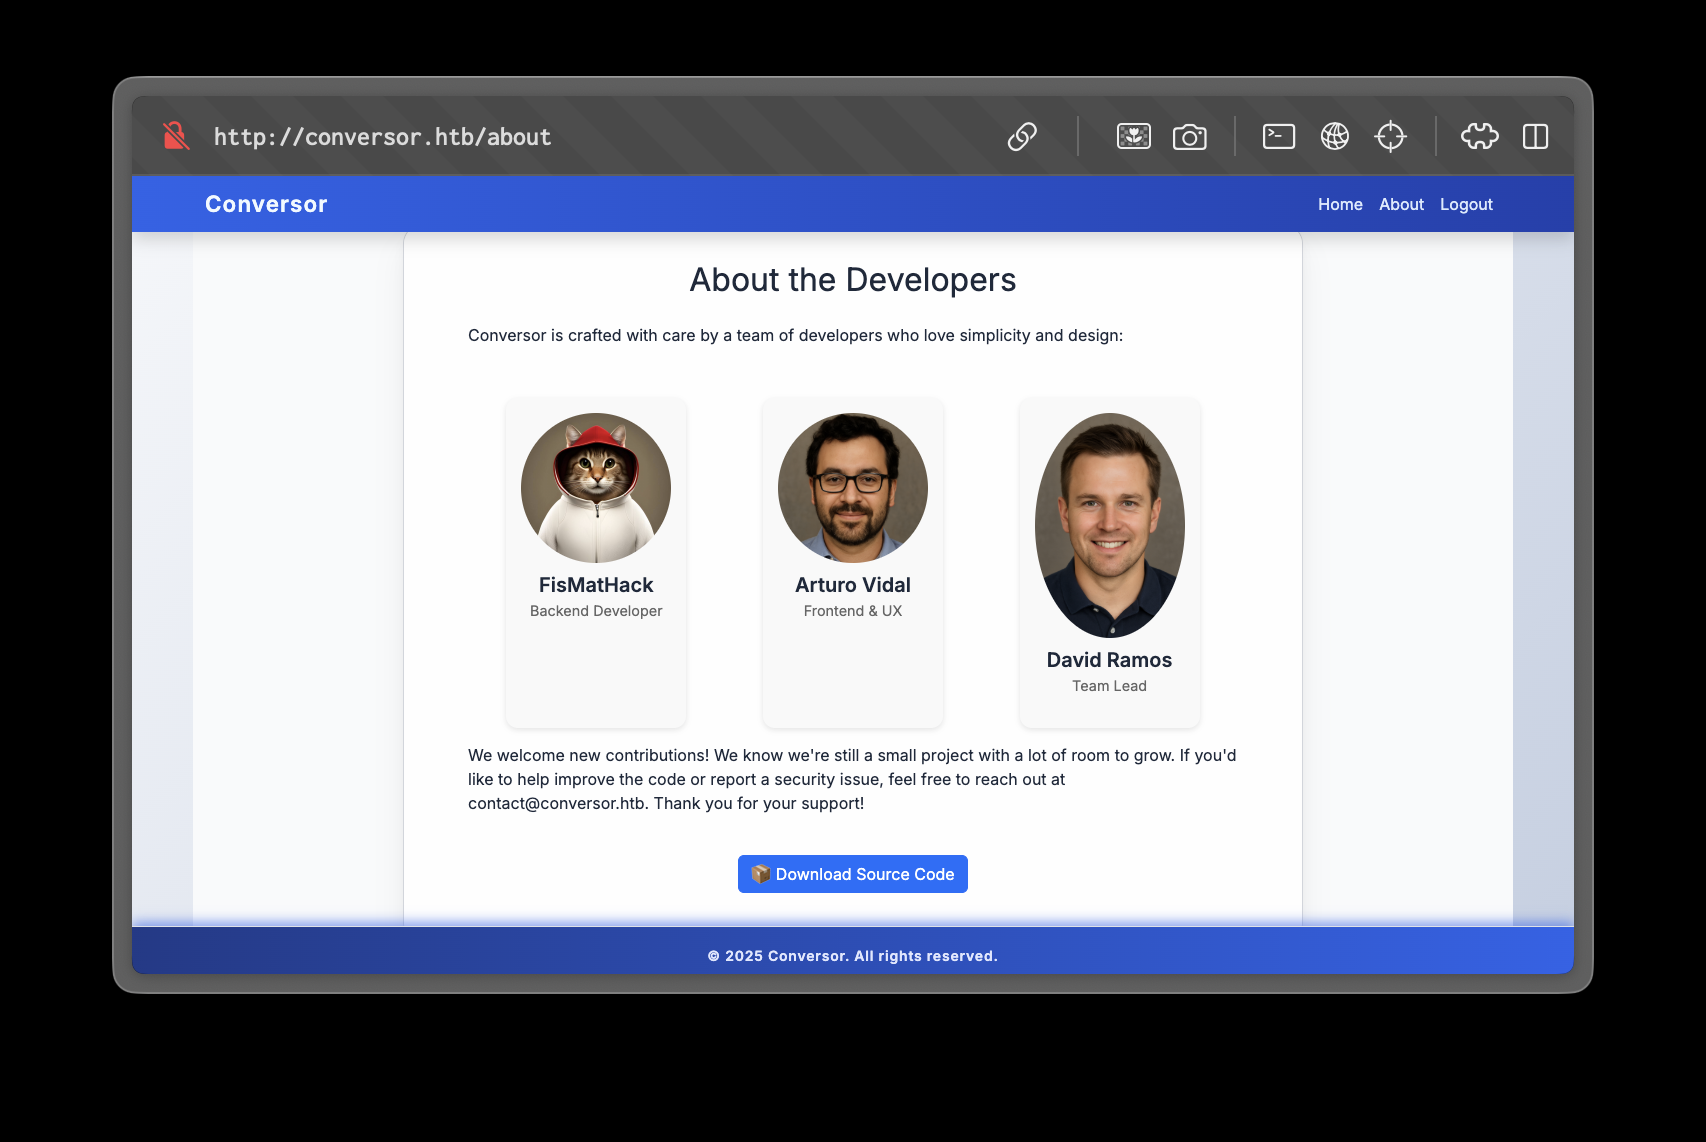Click the red insecure connection lock icon

[176, 136]
